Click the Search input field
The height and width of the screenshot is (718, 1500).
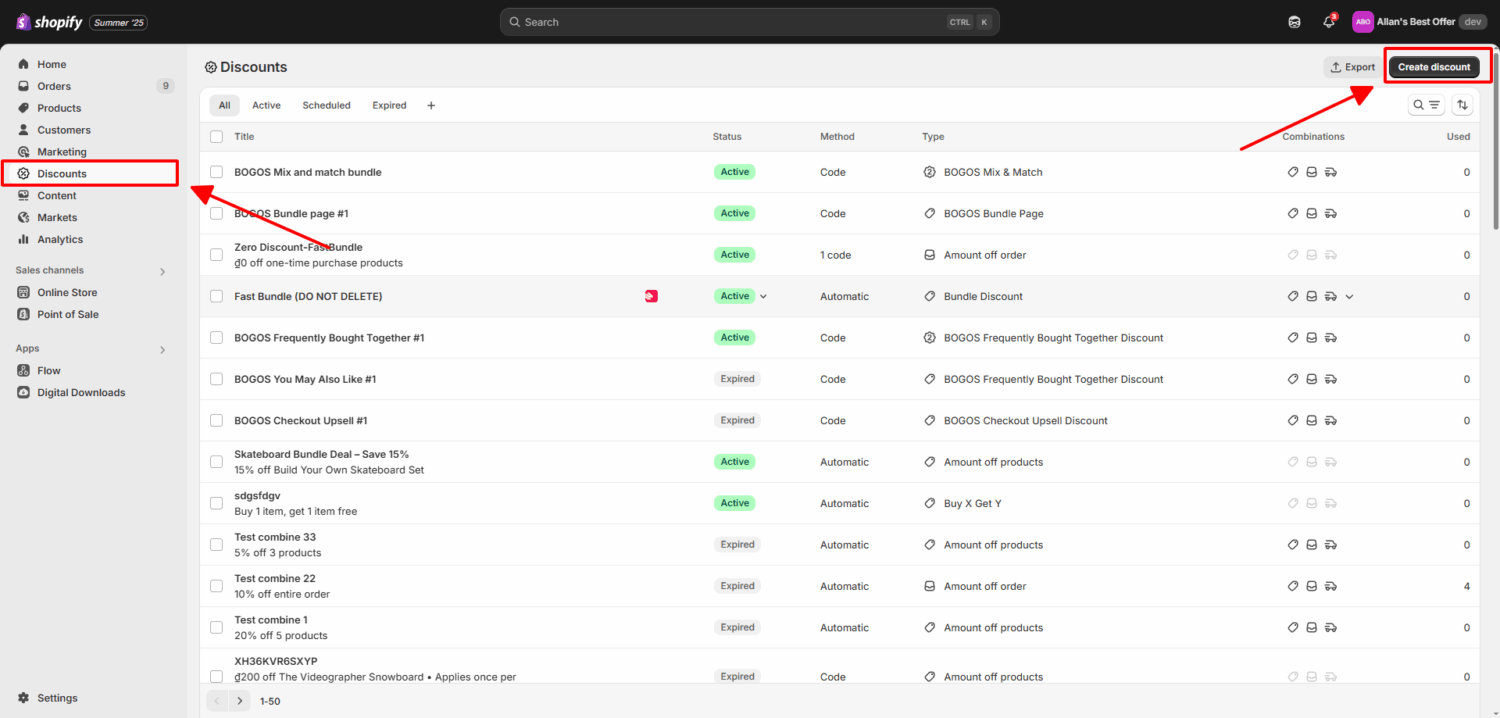[750, 22]
